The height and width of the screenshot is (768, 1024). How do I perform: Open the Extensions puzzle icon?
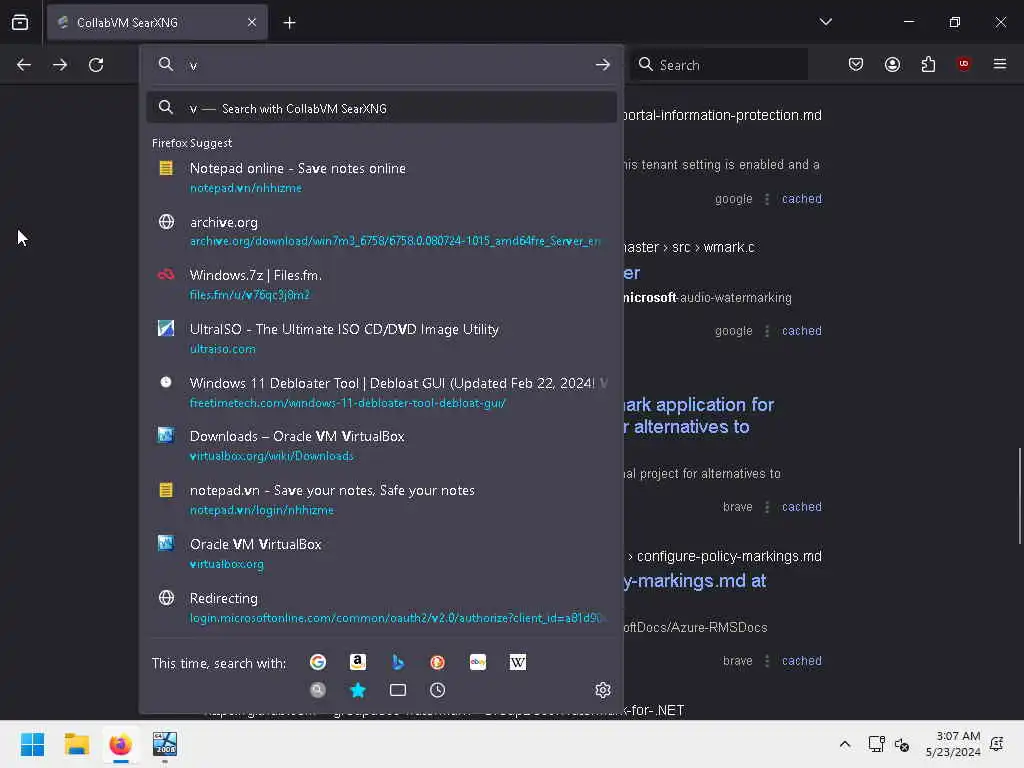[928, 64]
